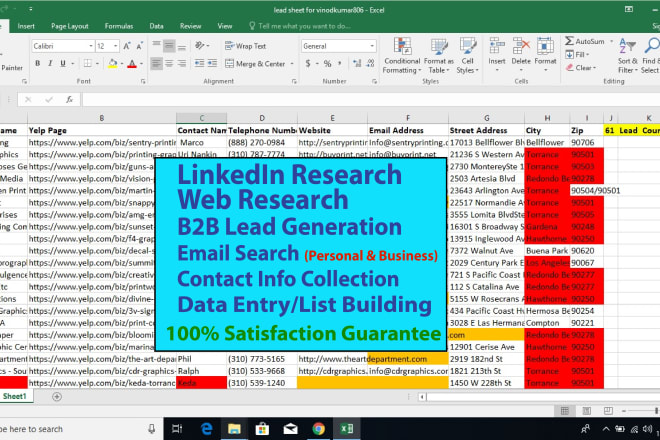660x440 pixels.
Task: Open Cell Styles gallery
Action: (467, 55)
